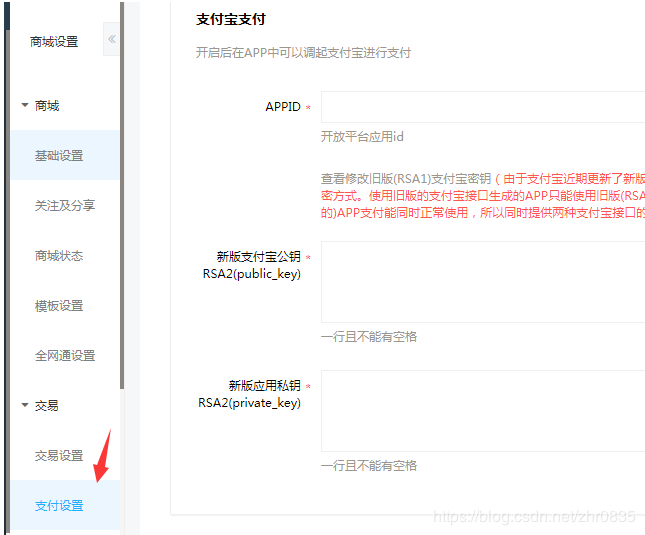Image resolution: width=645 pixels, height=535 pixels.
Task: Click 开启后在APP中可以调起支付宝进行支付 description
Action: (303, 53)
